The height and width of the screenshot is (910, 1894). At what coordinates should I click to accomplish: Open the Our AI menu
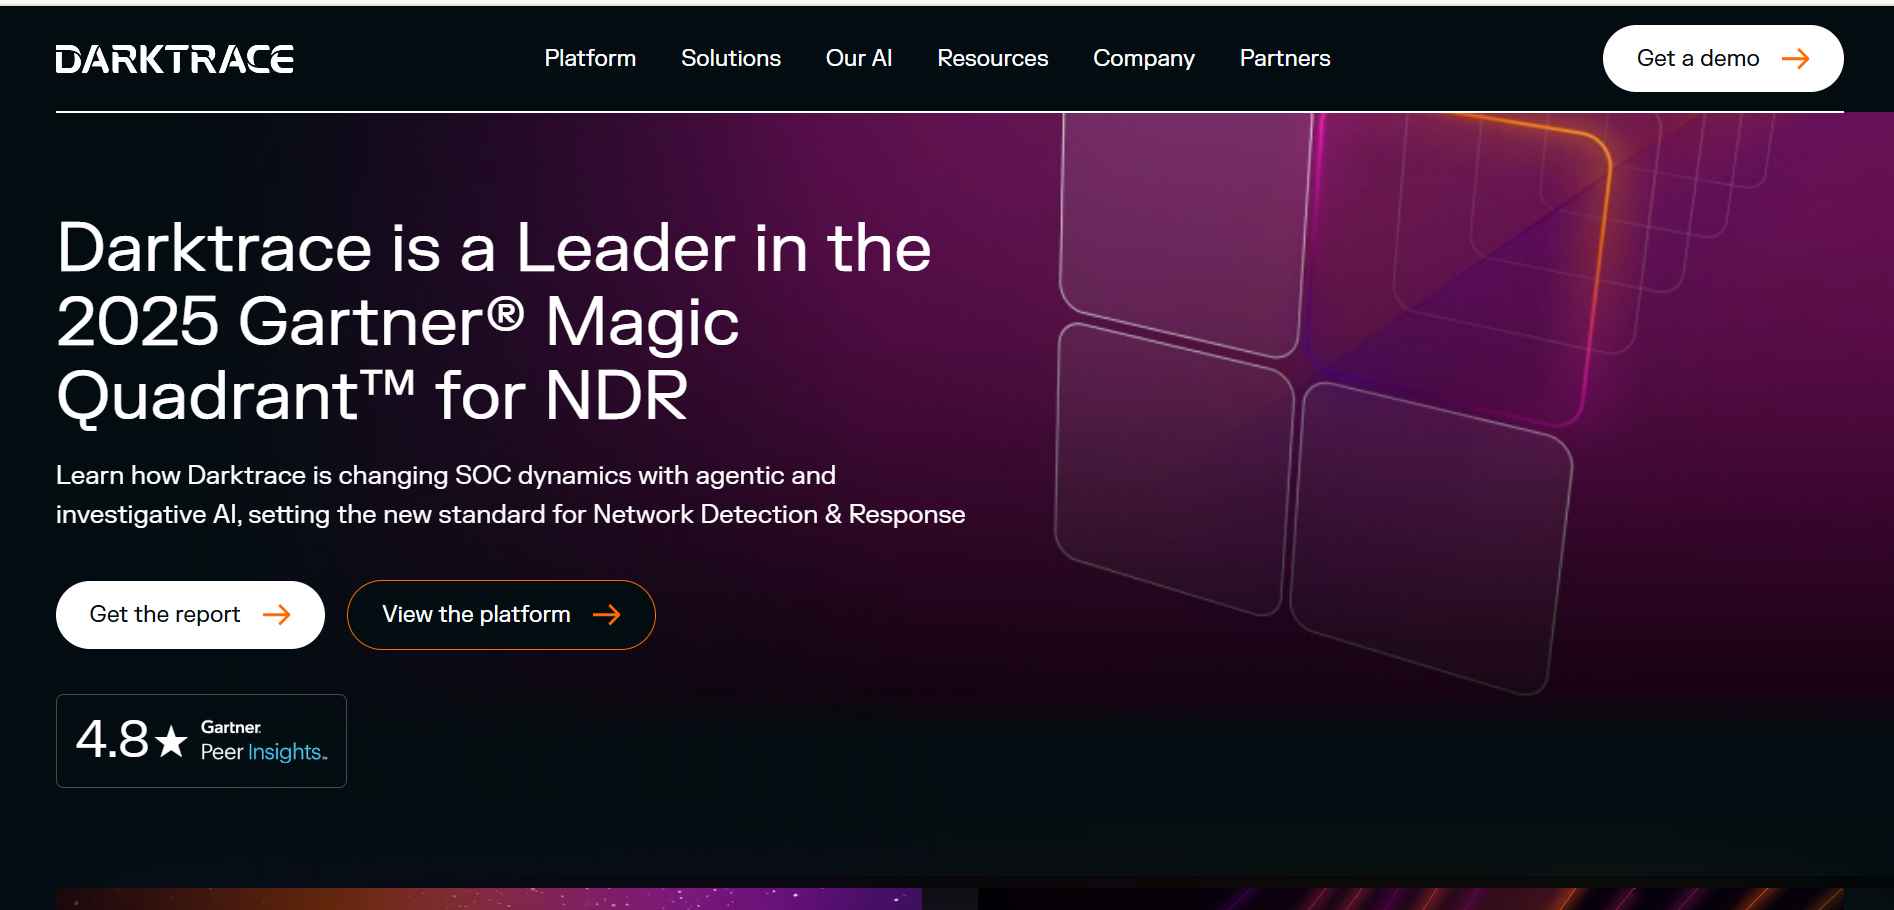(859, 58)
